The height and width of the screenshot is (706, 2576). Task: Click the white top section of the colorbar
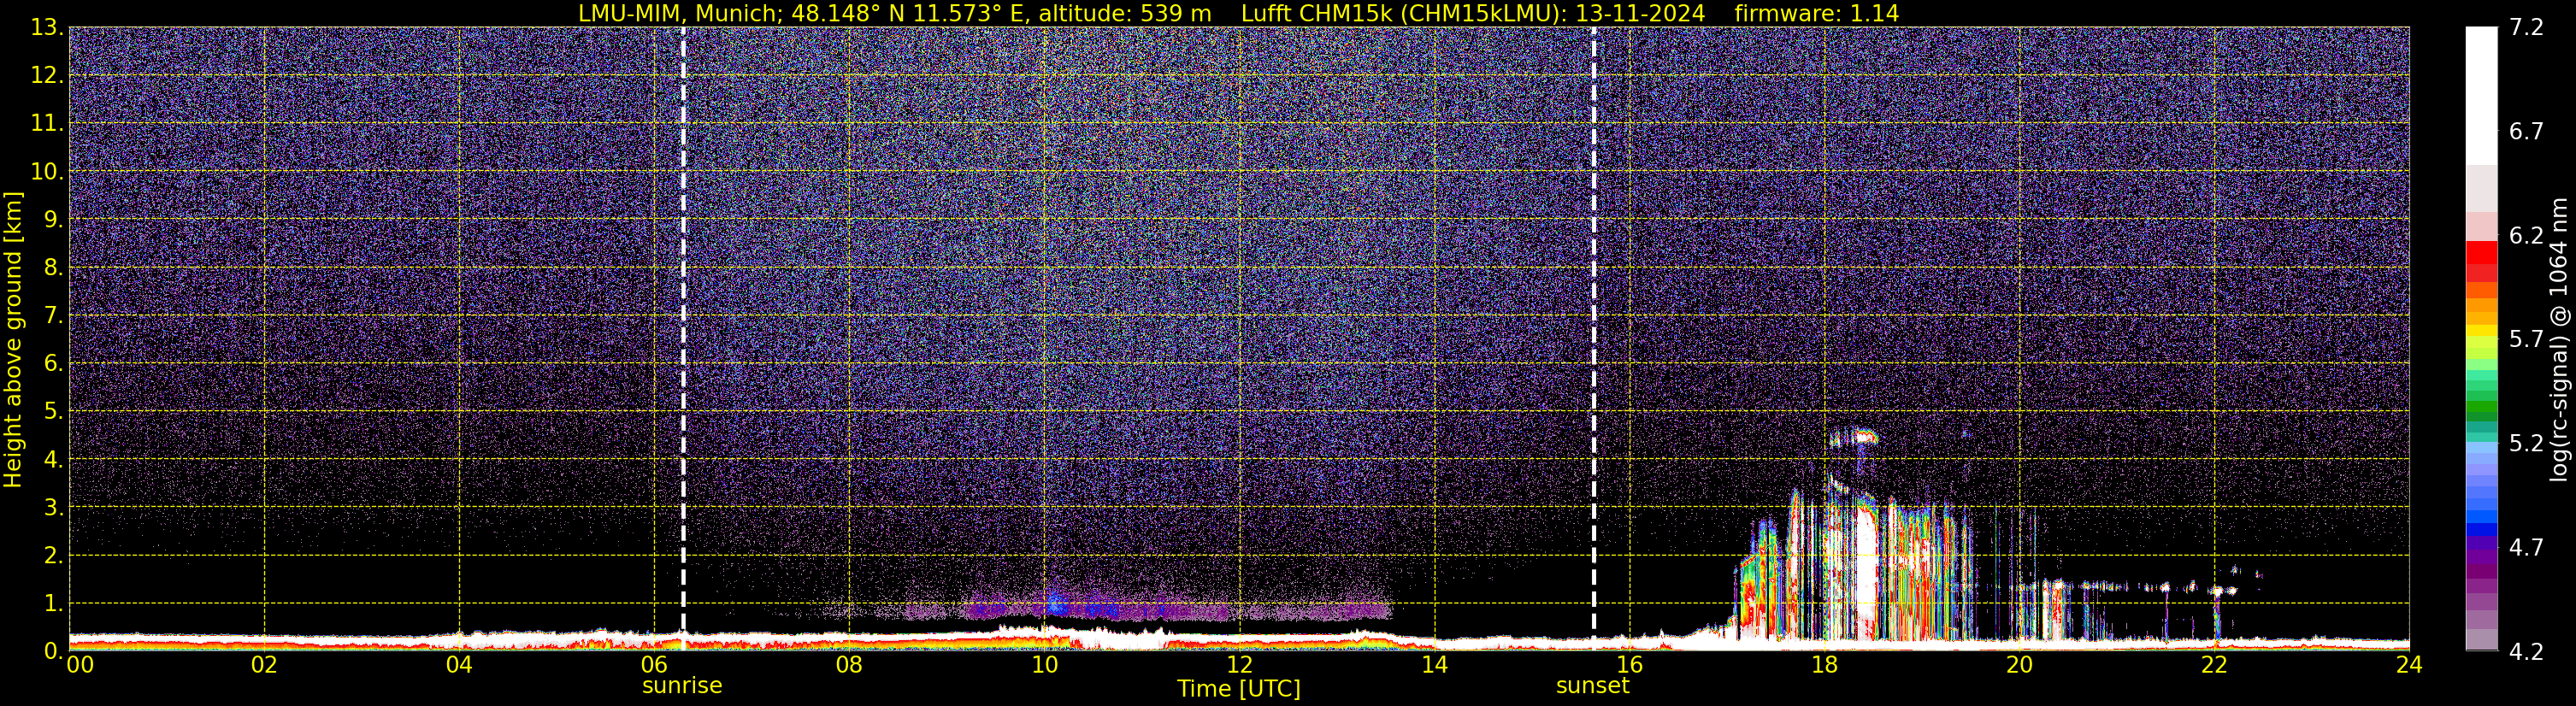2481,96
